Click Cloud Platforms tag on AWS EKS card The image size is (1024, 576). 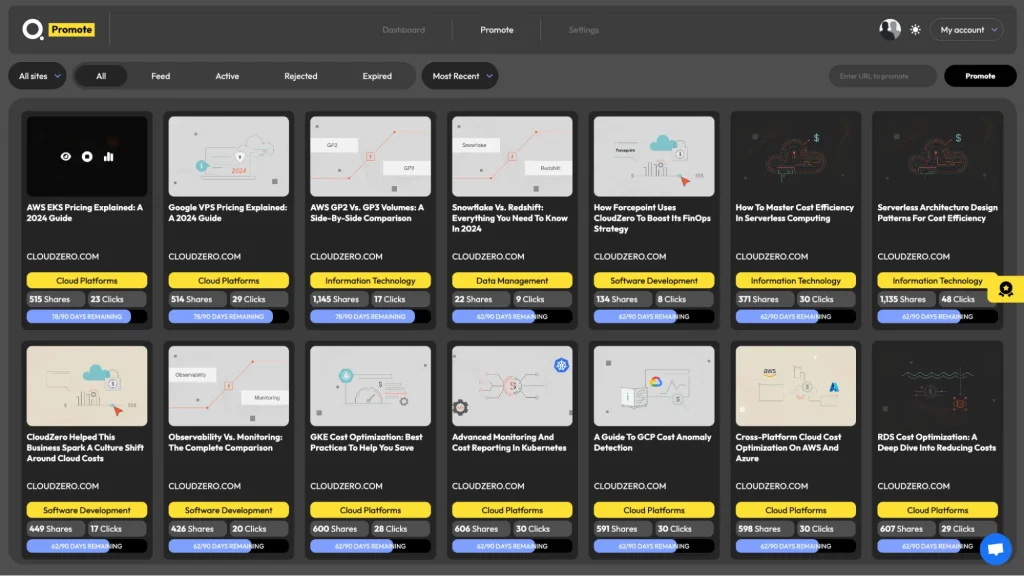(x=87, y=281)
